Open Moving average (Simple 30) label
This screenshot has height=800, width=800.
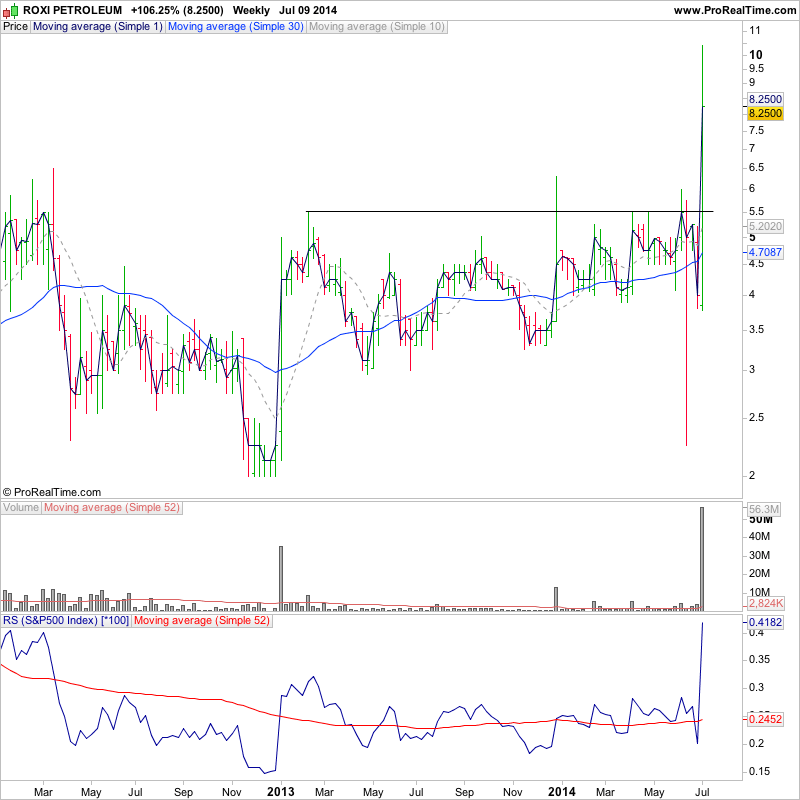[236, 27]
